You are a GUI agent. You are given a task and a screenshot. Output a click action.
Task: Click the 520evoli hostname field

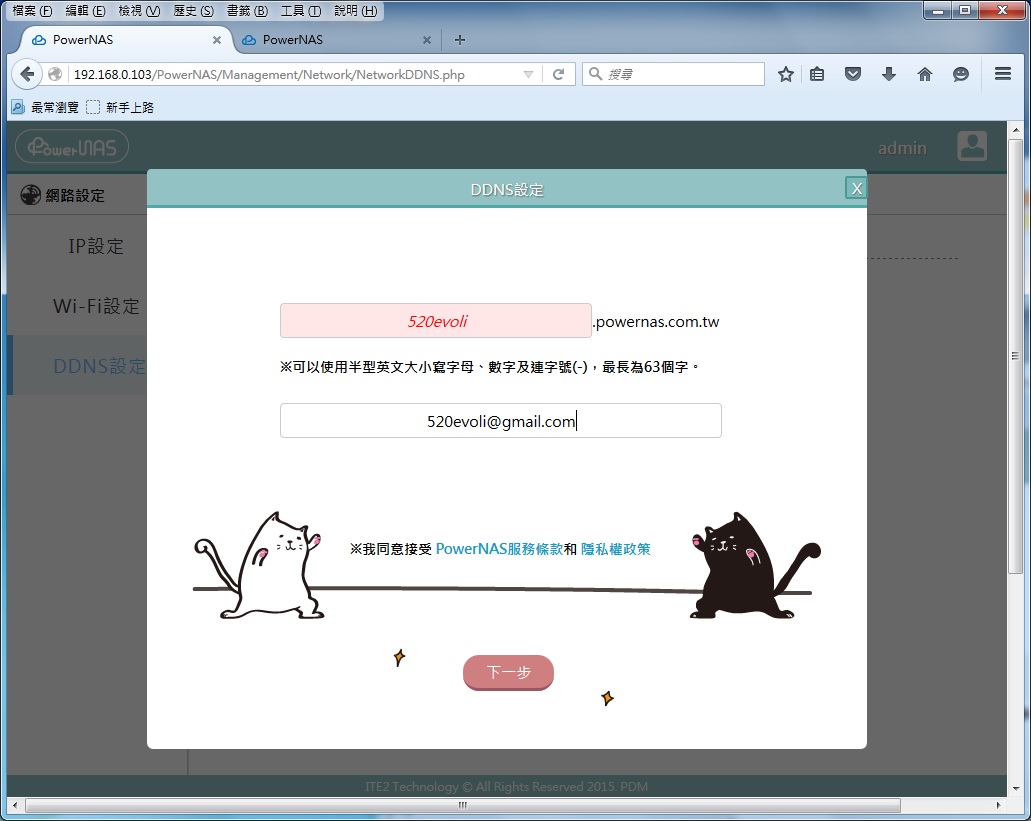click(x=436, y=321)
